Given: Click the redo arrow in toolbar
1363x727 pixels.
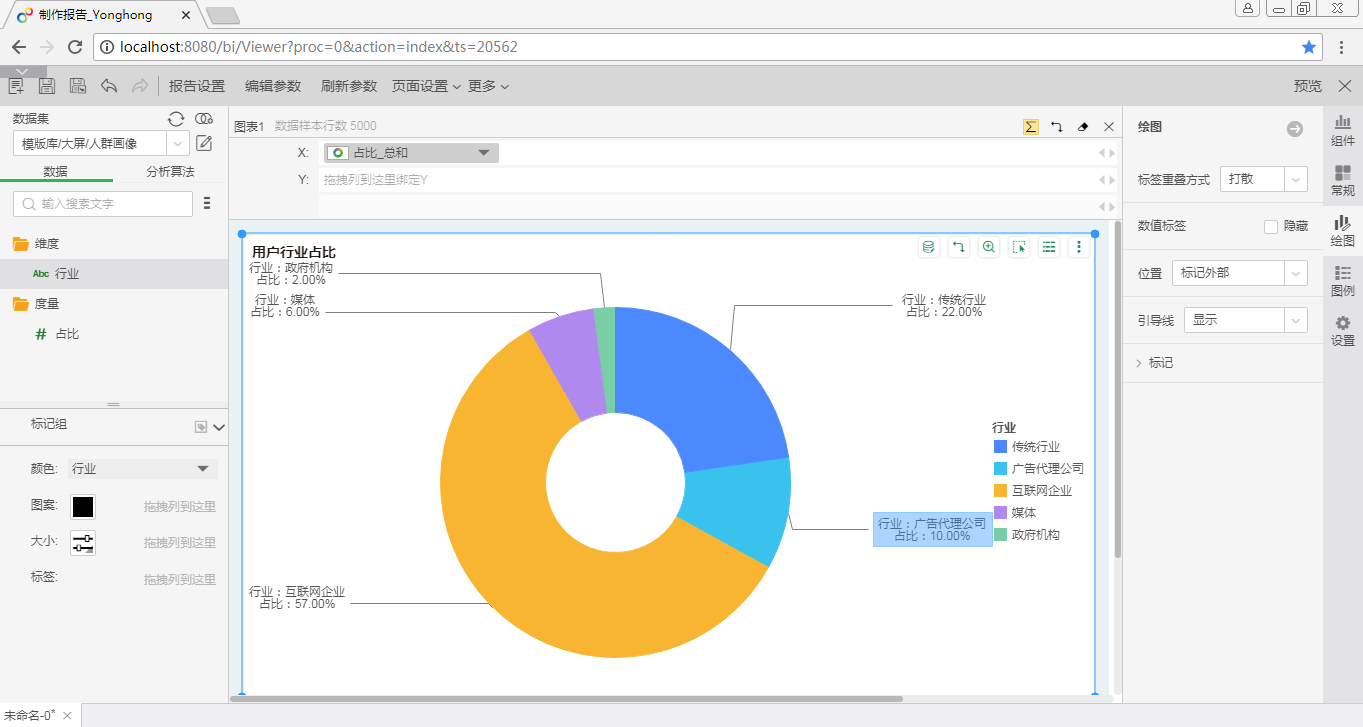Looking at the screenshot, I should point(140,86).
